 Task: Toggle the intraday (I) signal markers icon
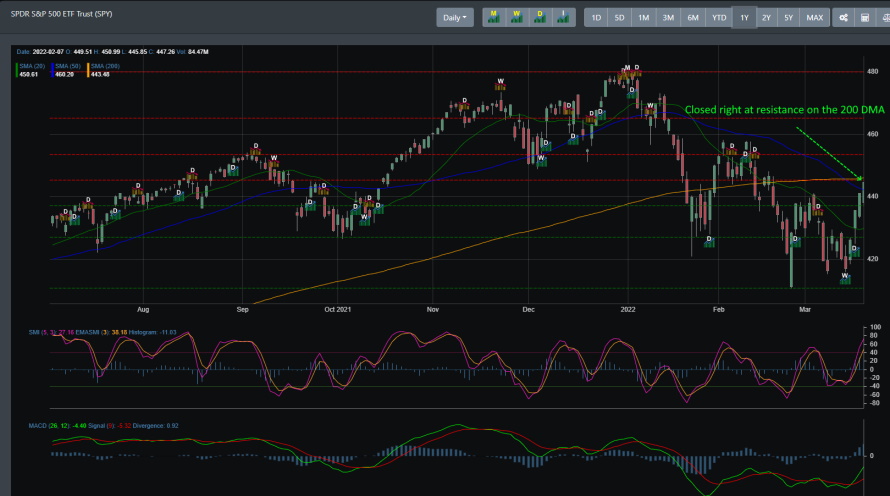pyautogui.click(x=563, y=18)
